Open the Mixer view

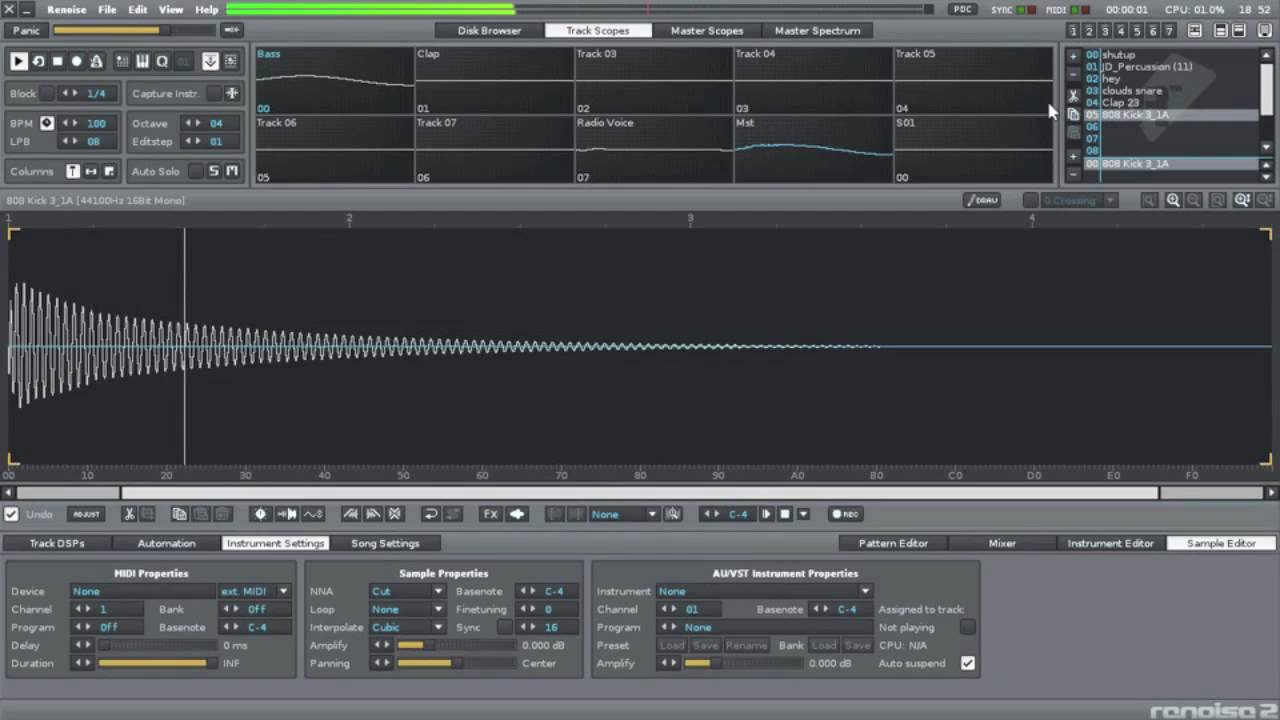coord(1002,543)
